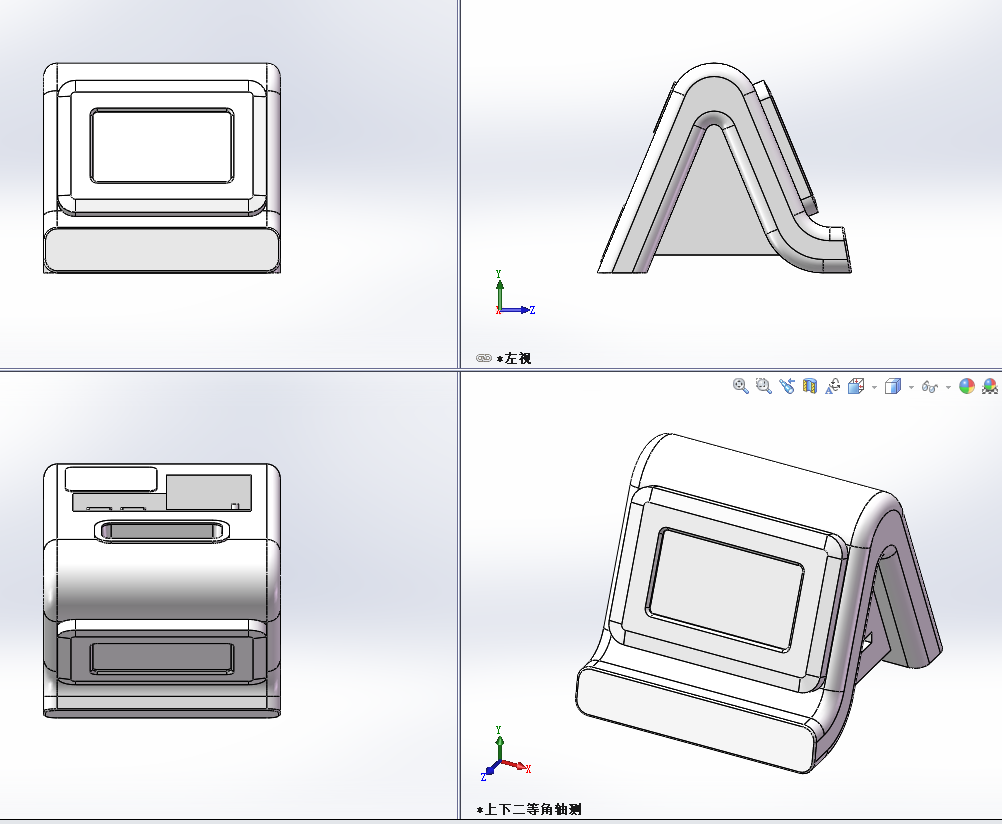Expand the Display Style dropdown arrow
This screenshot has height=824, width=1002.
(911, 387)
